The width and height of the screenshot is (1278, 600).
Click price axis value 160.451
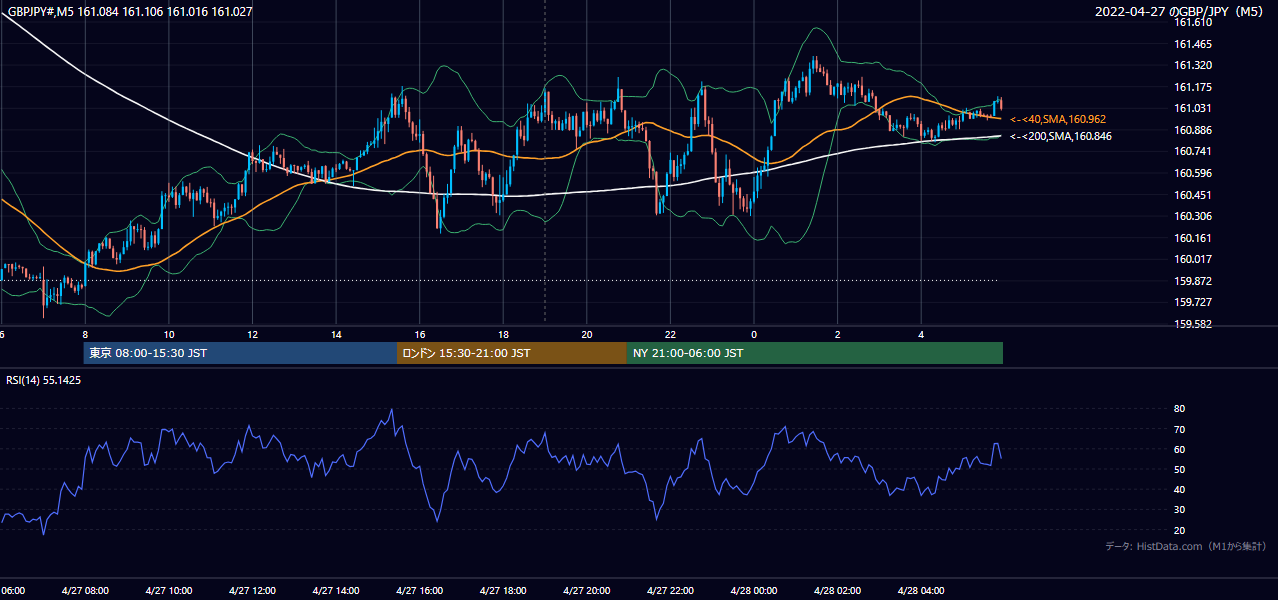point(1192,195)
